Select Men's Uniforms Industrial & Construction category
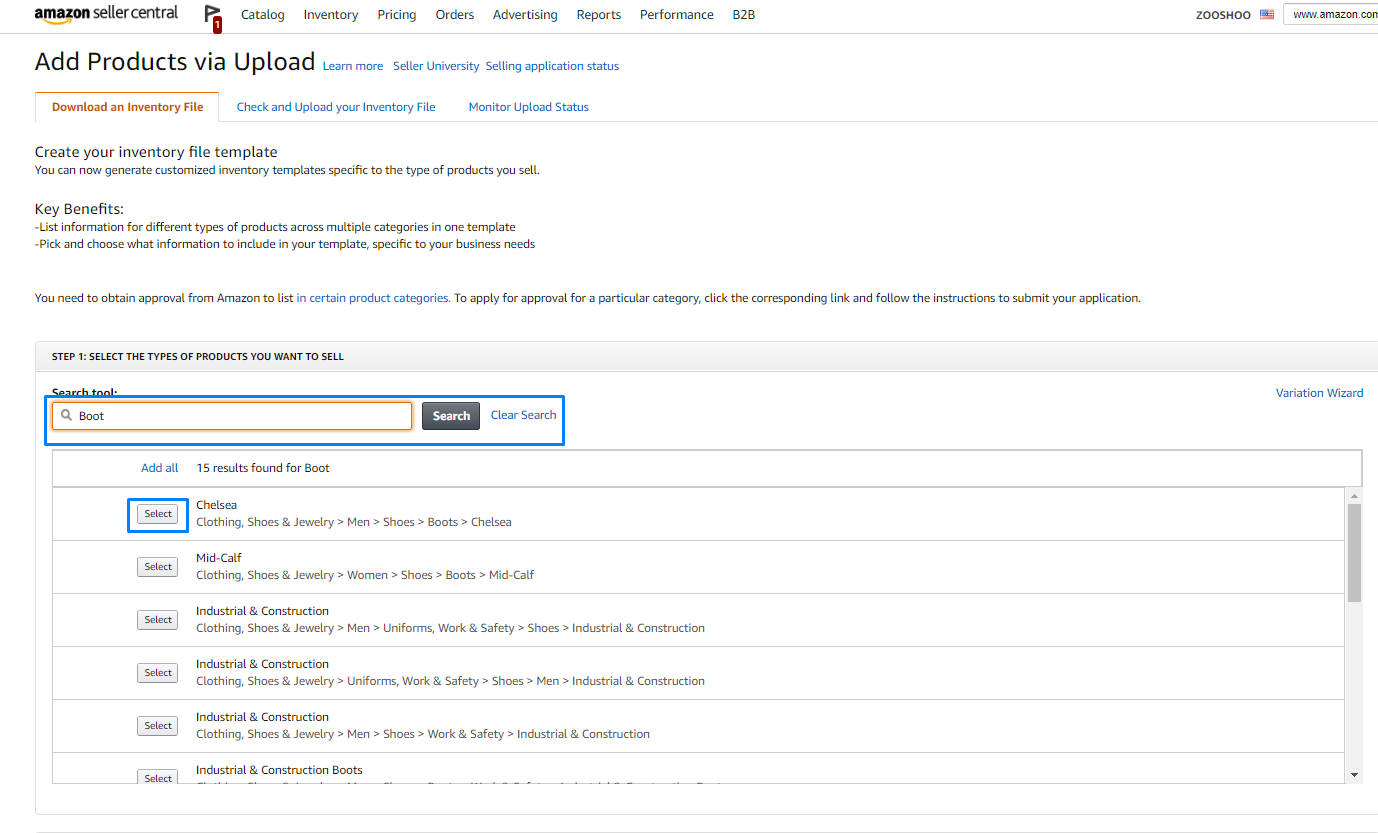Image resolution: width=1378 pixels, height=833 pixels. (x=157, y=619)
